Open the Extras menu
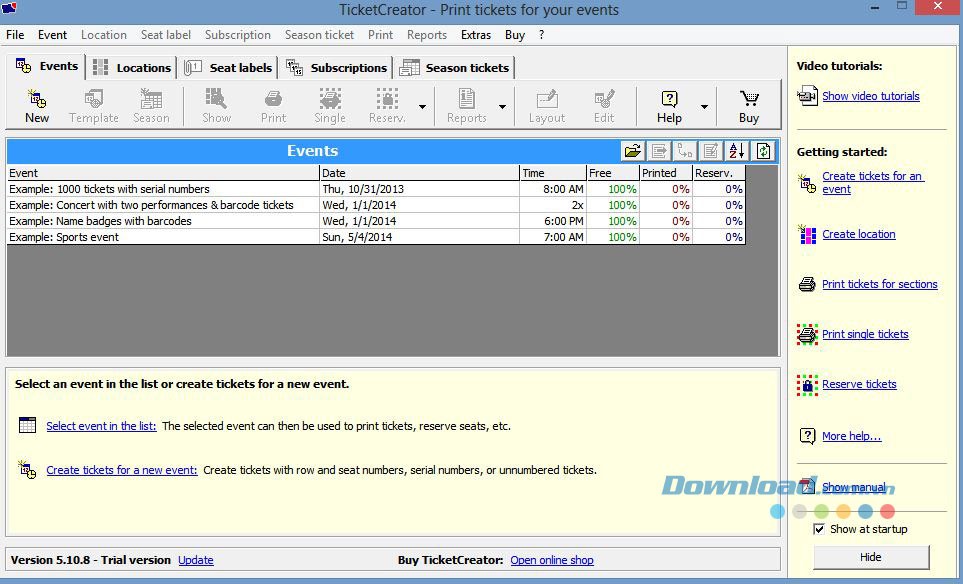Screen dimensions: 963x584 pyautogui.click(x=475, y=34)
